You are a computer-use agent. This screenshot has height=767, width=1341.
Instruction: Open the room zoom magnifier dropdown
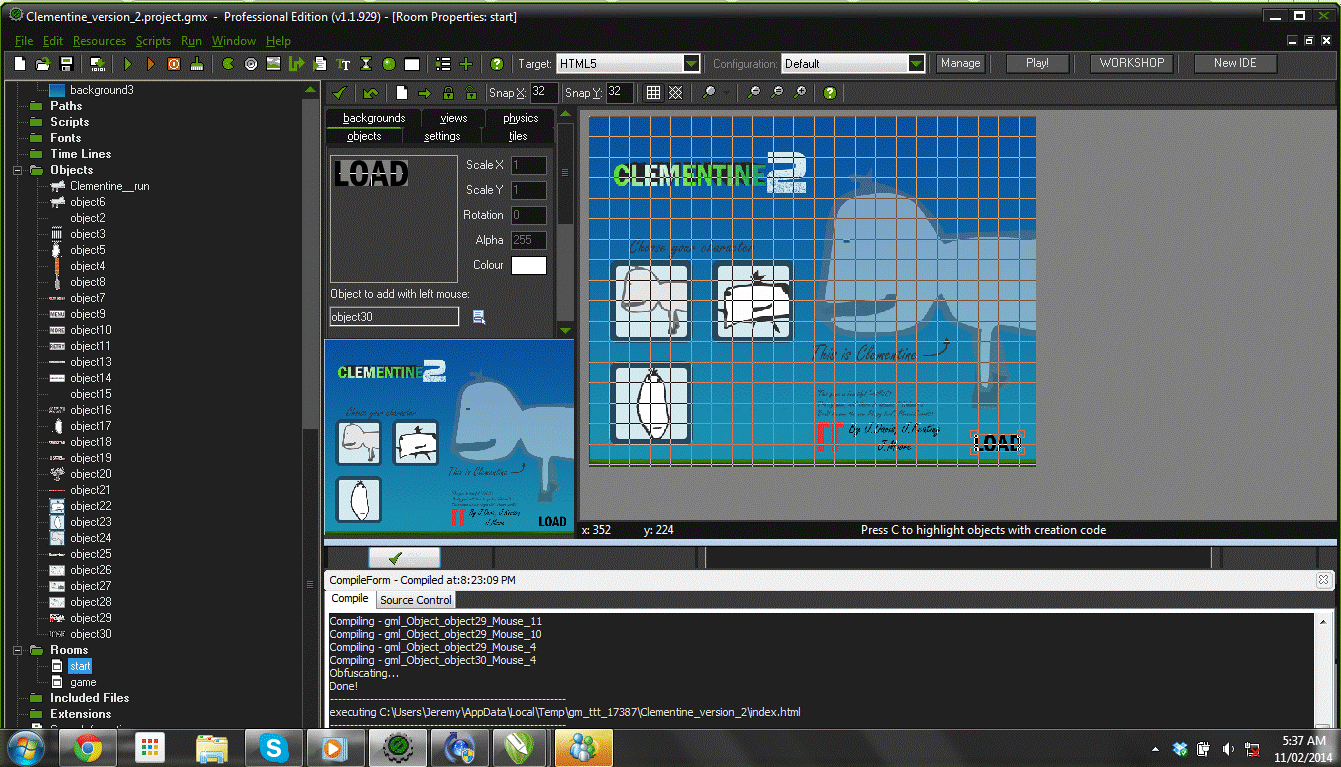click(726, 92)
